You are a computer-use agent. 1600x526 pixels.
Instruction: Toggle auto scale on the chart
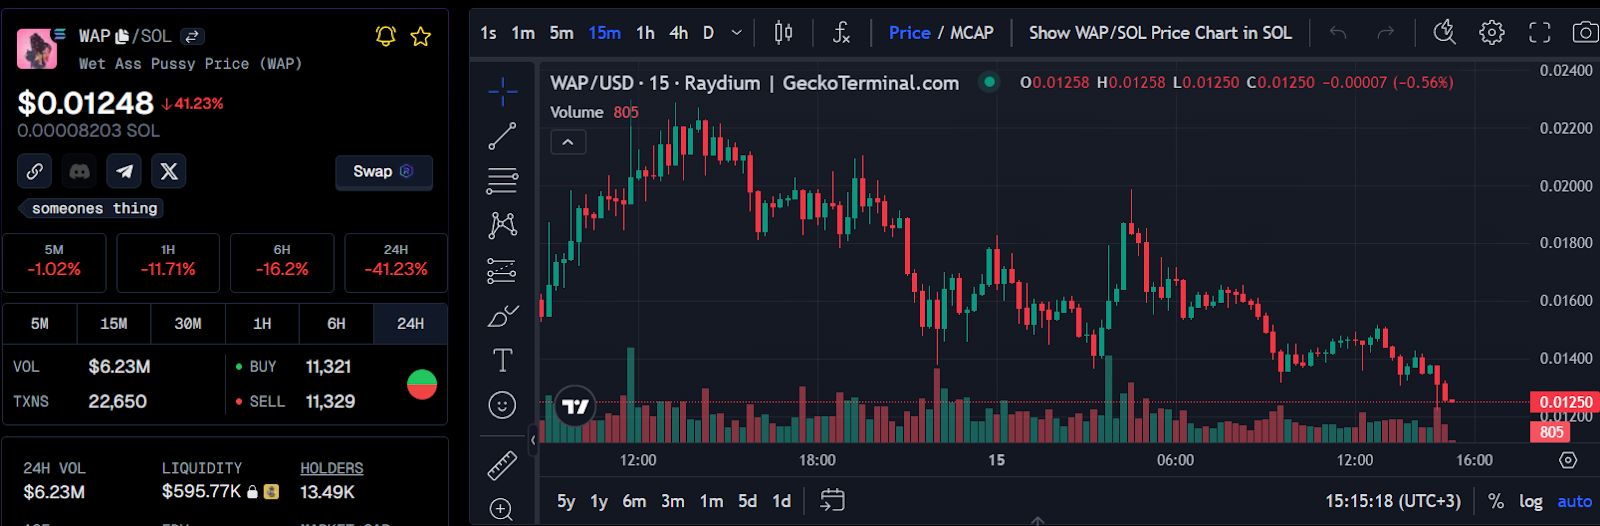tap(1574, 501)
